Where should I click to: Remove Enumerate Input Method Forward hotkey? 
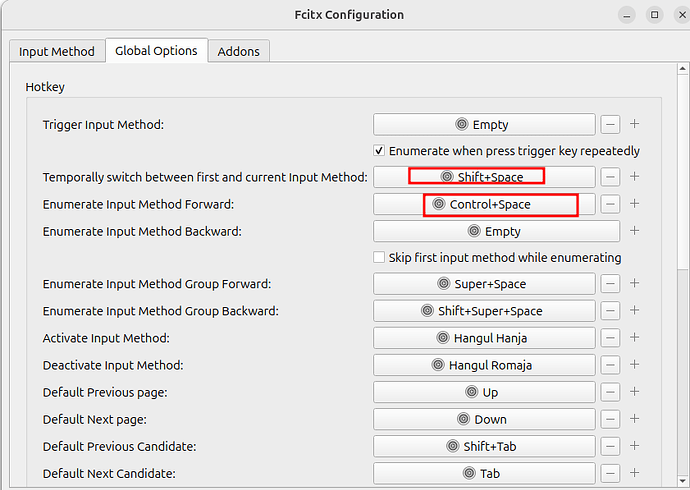tap(610, 205)
